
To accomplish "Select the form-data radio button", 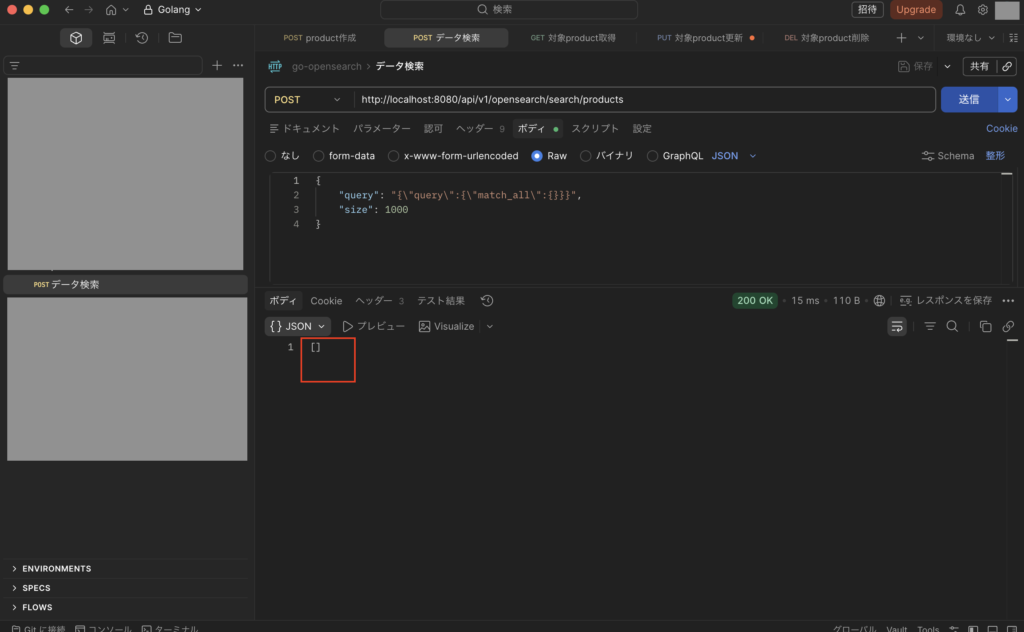I will 319,156.
